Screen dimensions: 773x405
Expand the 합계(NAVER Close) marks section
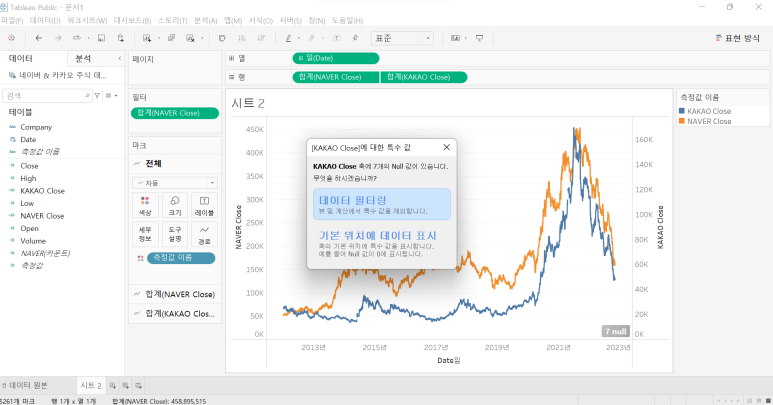pos(175,294)
